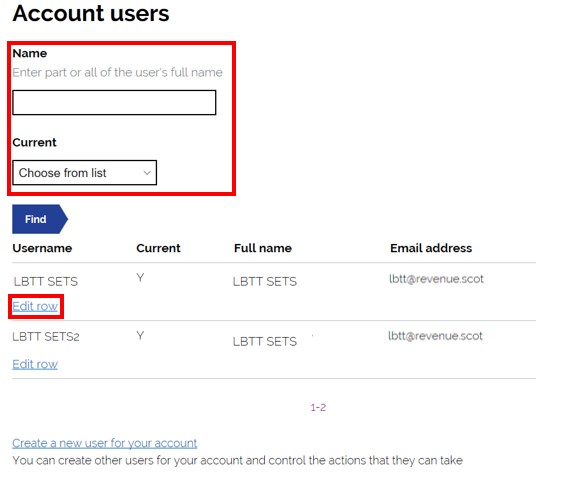Click Edit row for LBTT SETS2 user
The image size is (584, 477).
(35, 364)
